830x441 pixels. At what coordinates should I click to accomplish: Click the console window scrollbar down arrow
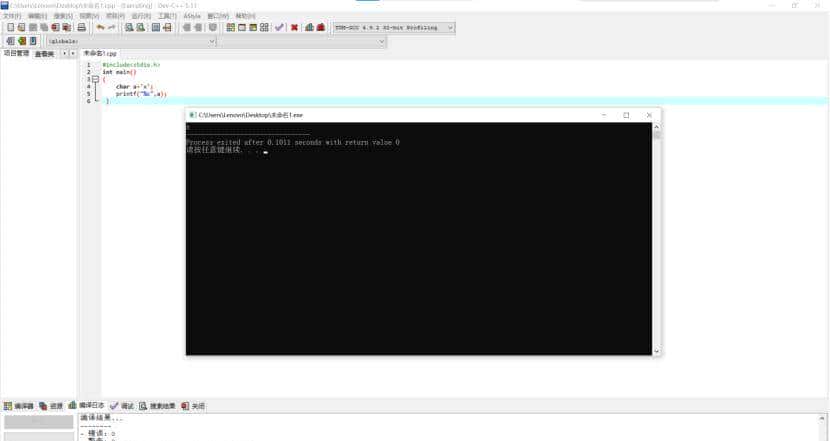click(x=656, y=351)
